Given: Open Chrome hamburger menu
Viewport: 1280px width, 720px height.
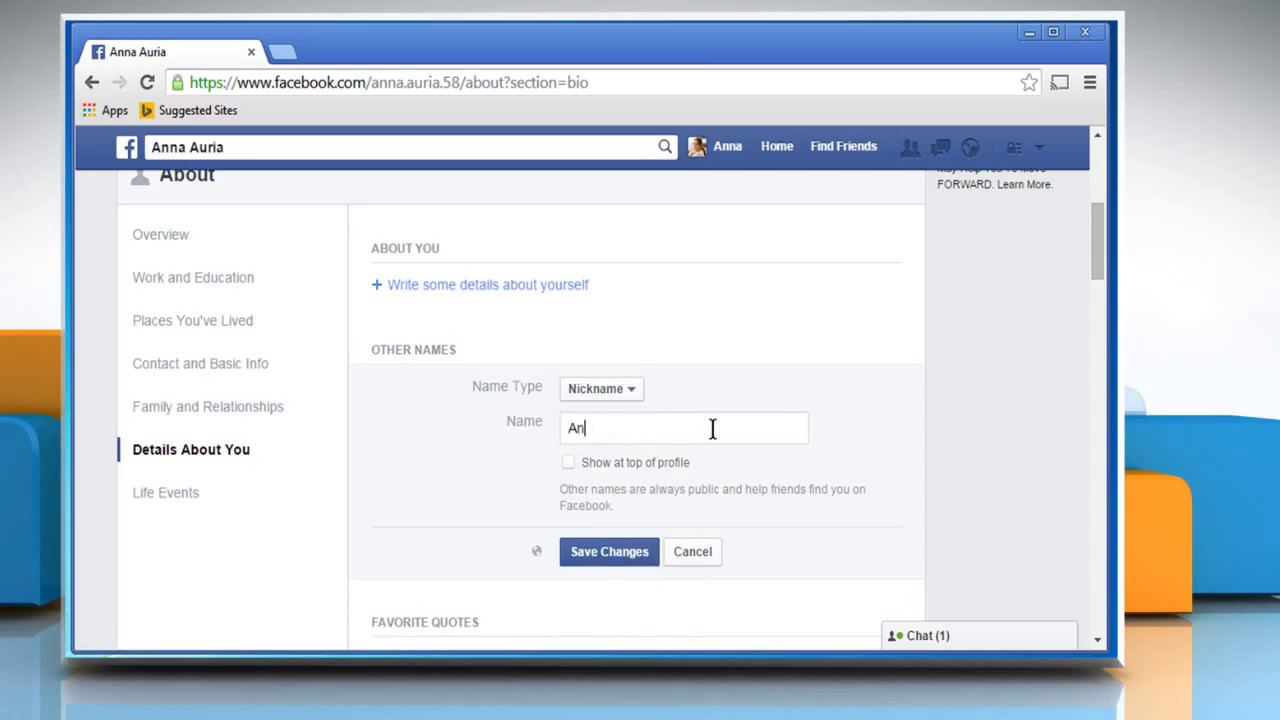Looking at the screenshot, I should (1090, 83).
